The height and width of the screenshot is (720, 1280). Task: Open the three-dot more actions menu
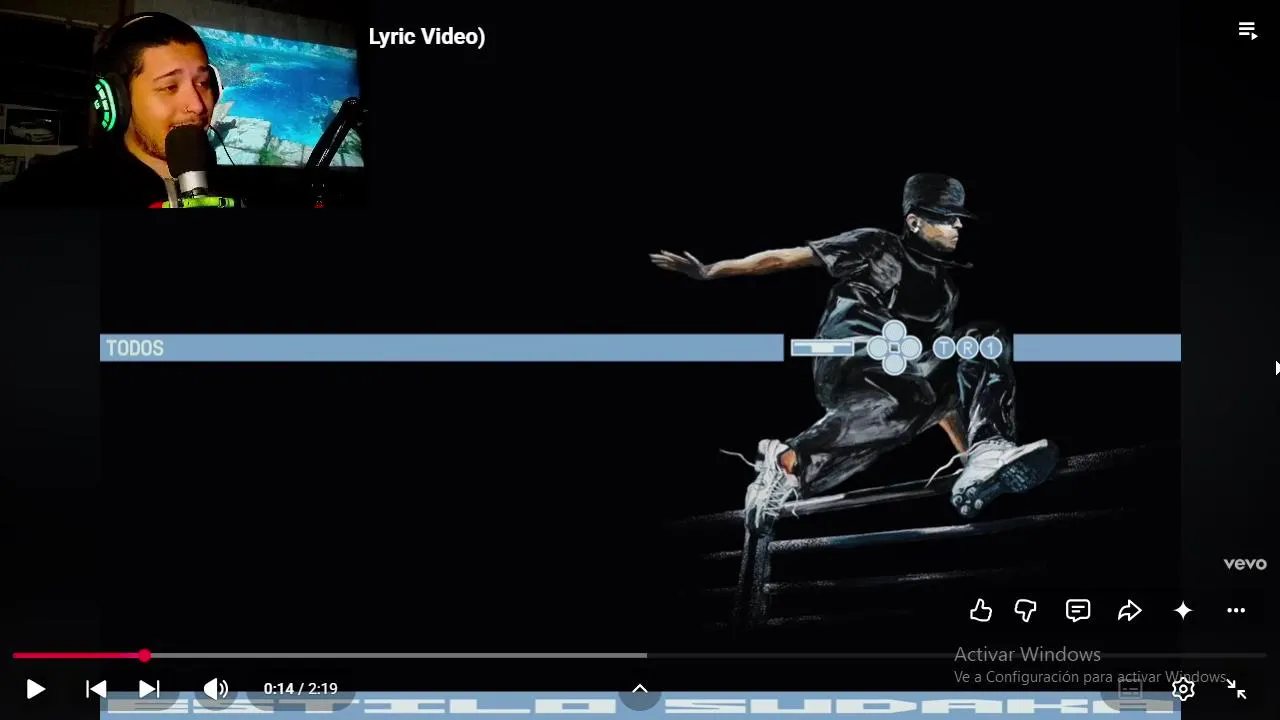click(x=1236, y=610)
